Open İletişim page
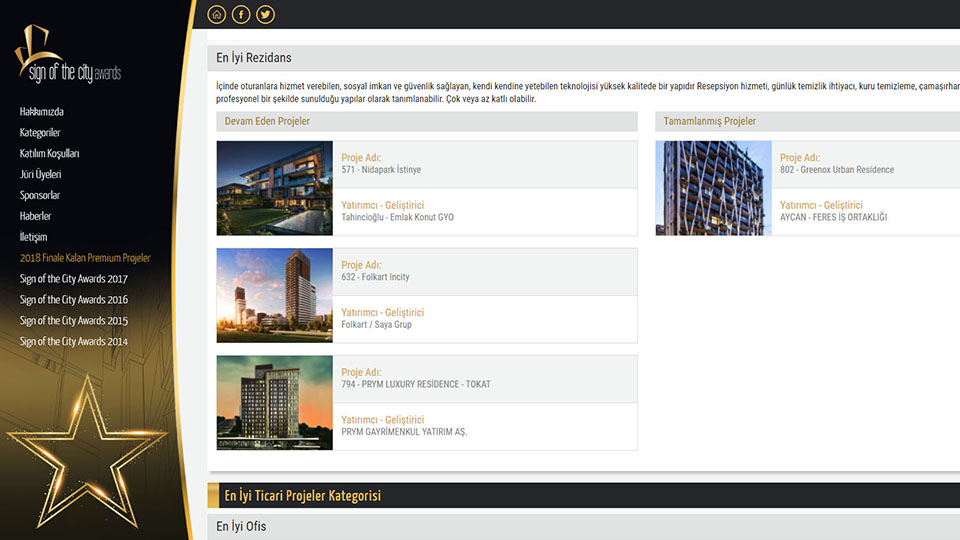 coord(33,236)
